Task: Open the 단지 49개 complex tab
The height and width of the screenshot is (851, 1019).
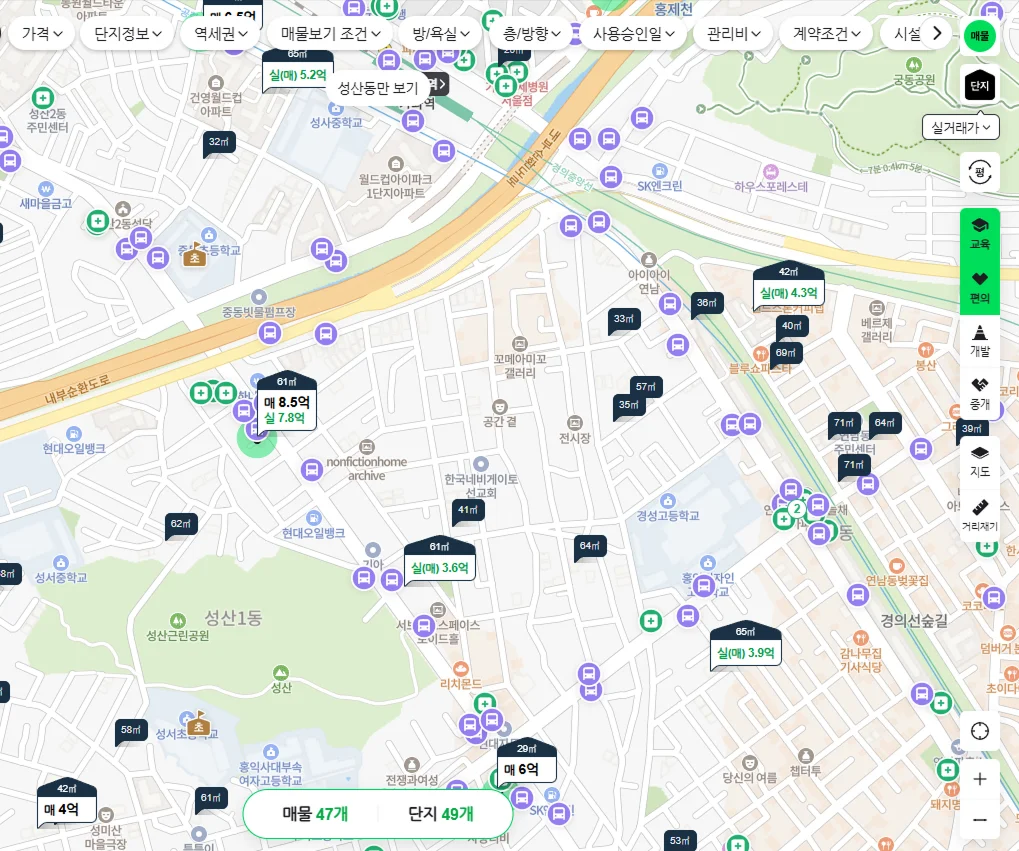Action: pos(440,813)
